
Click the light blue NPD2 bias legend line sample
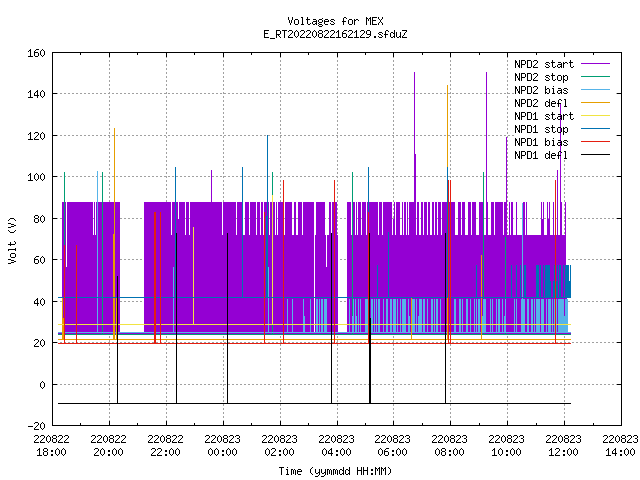click(595, 90)
